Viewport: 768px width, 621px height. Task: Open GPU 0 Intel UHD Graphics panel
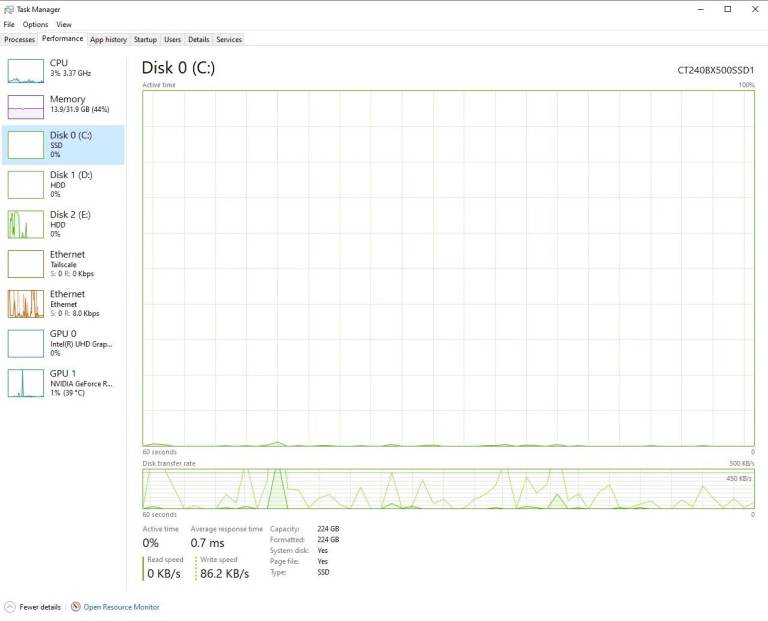63,343
